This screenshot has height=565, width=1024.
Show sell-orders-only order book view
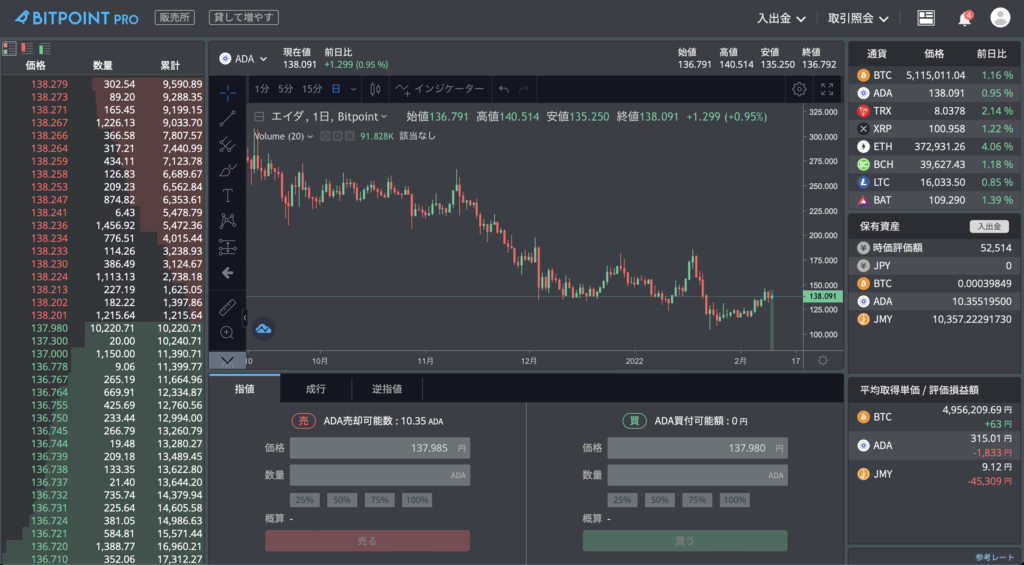27,48
